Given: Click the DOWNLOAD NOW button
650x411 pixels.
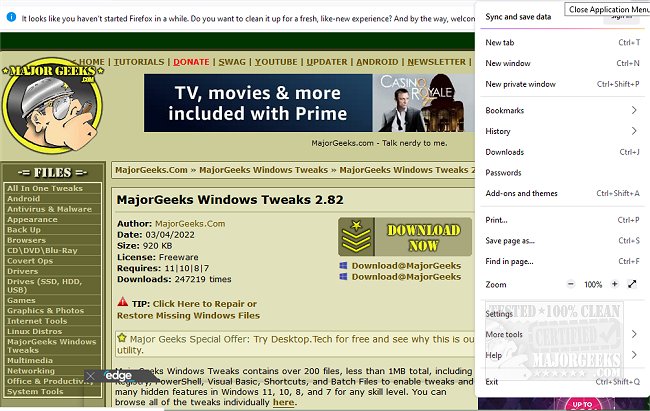Looking at the screenshot, I should pos(405,237).
